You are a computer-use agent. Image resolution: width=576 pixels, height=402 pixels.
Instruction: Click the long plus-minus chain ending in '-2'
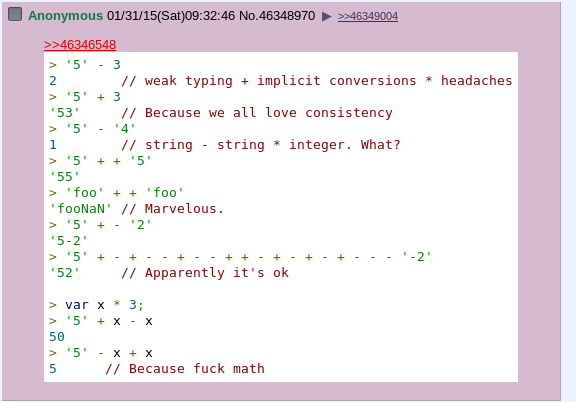240,256
